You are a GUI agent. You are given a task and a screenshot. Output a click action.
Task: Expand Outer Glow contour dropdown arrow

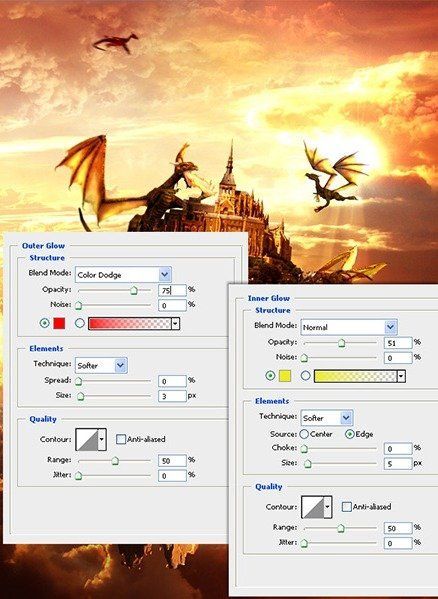click(102, 439)
